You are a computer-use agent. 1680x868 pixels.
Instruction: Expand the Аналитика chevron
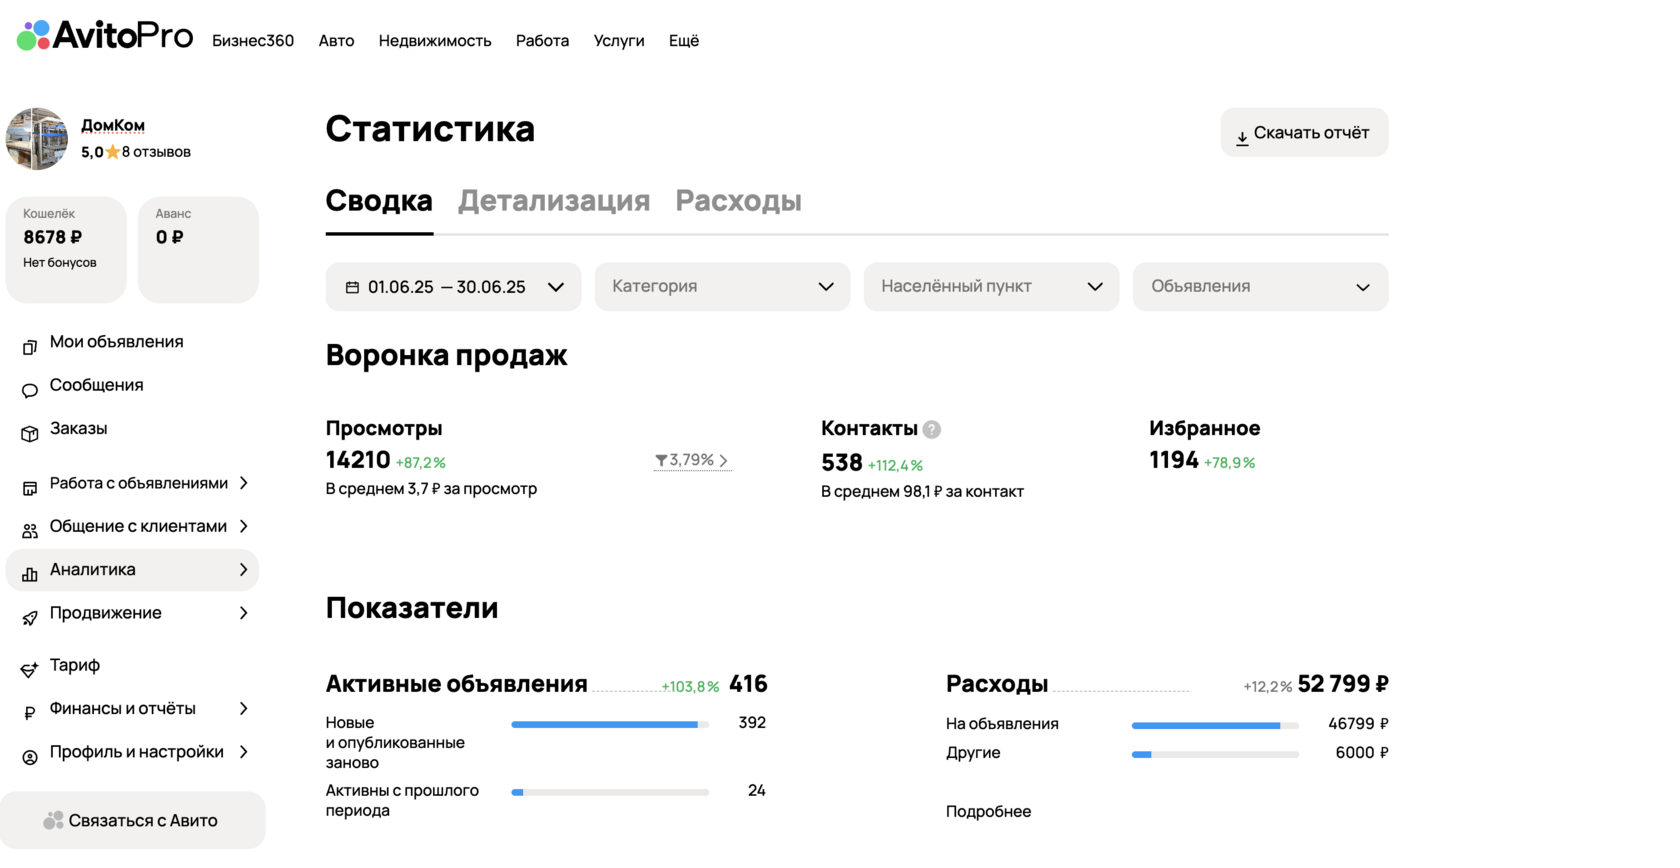(x=244, y=569)
